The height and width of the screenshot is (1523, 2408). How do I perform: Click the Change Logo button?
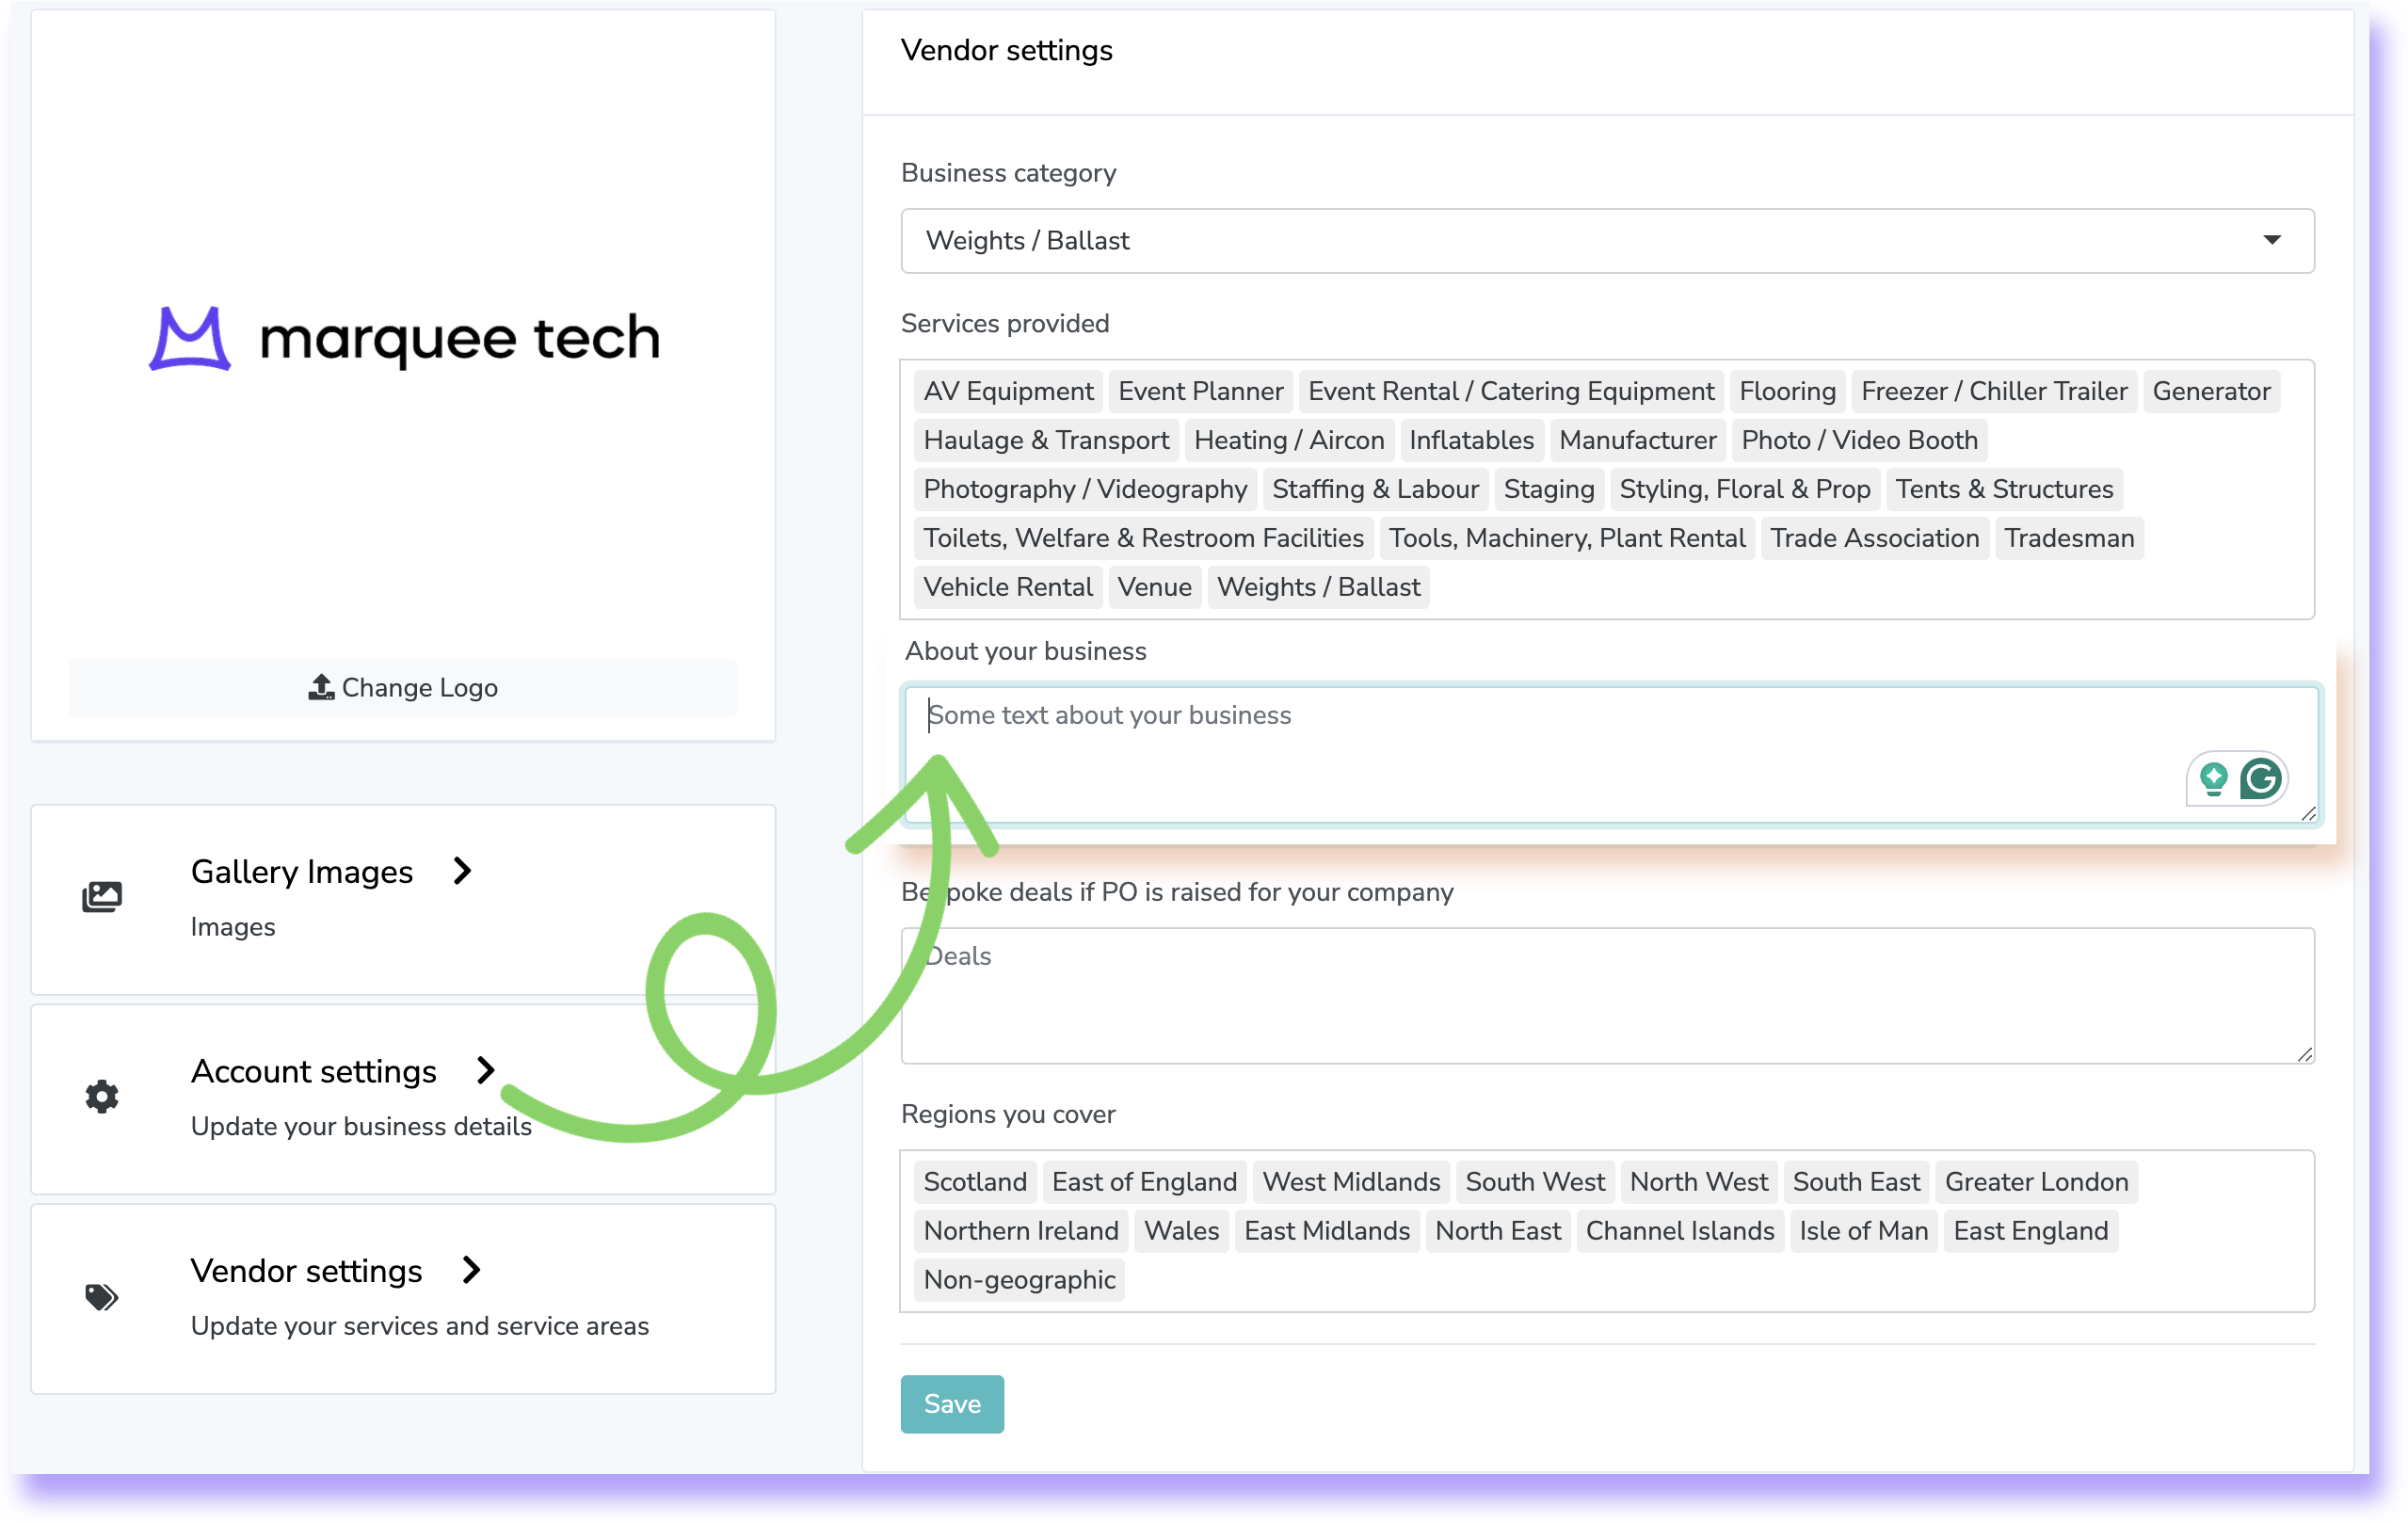[x=403, y=688]
